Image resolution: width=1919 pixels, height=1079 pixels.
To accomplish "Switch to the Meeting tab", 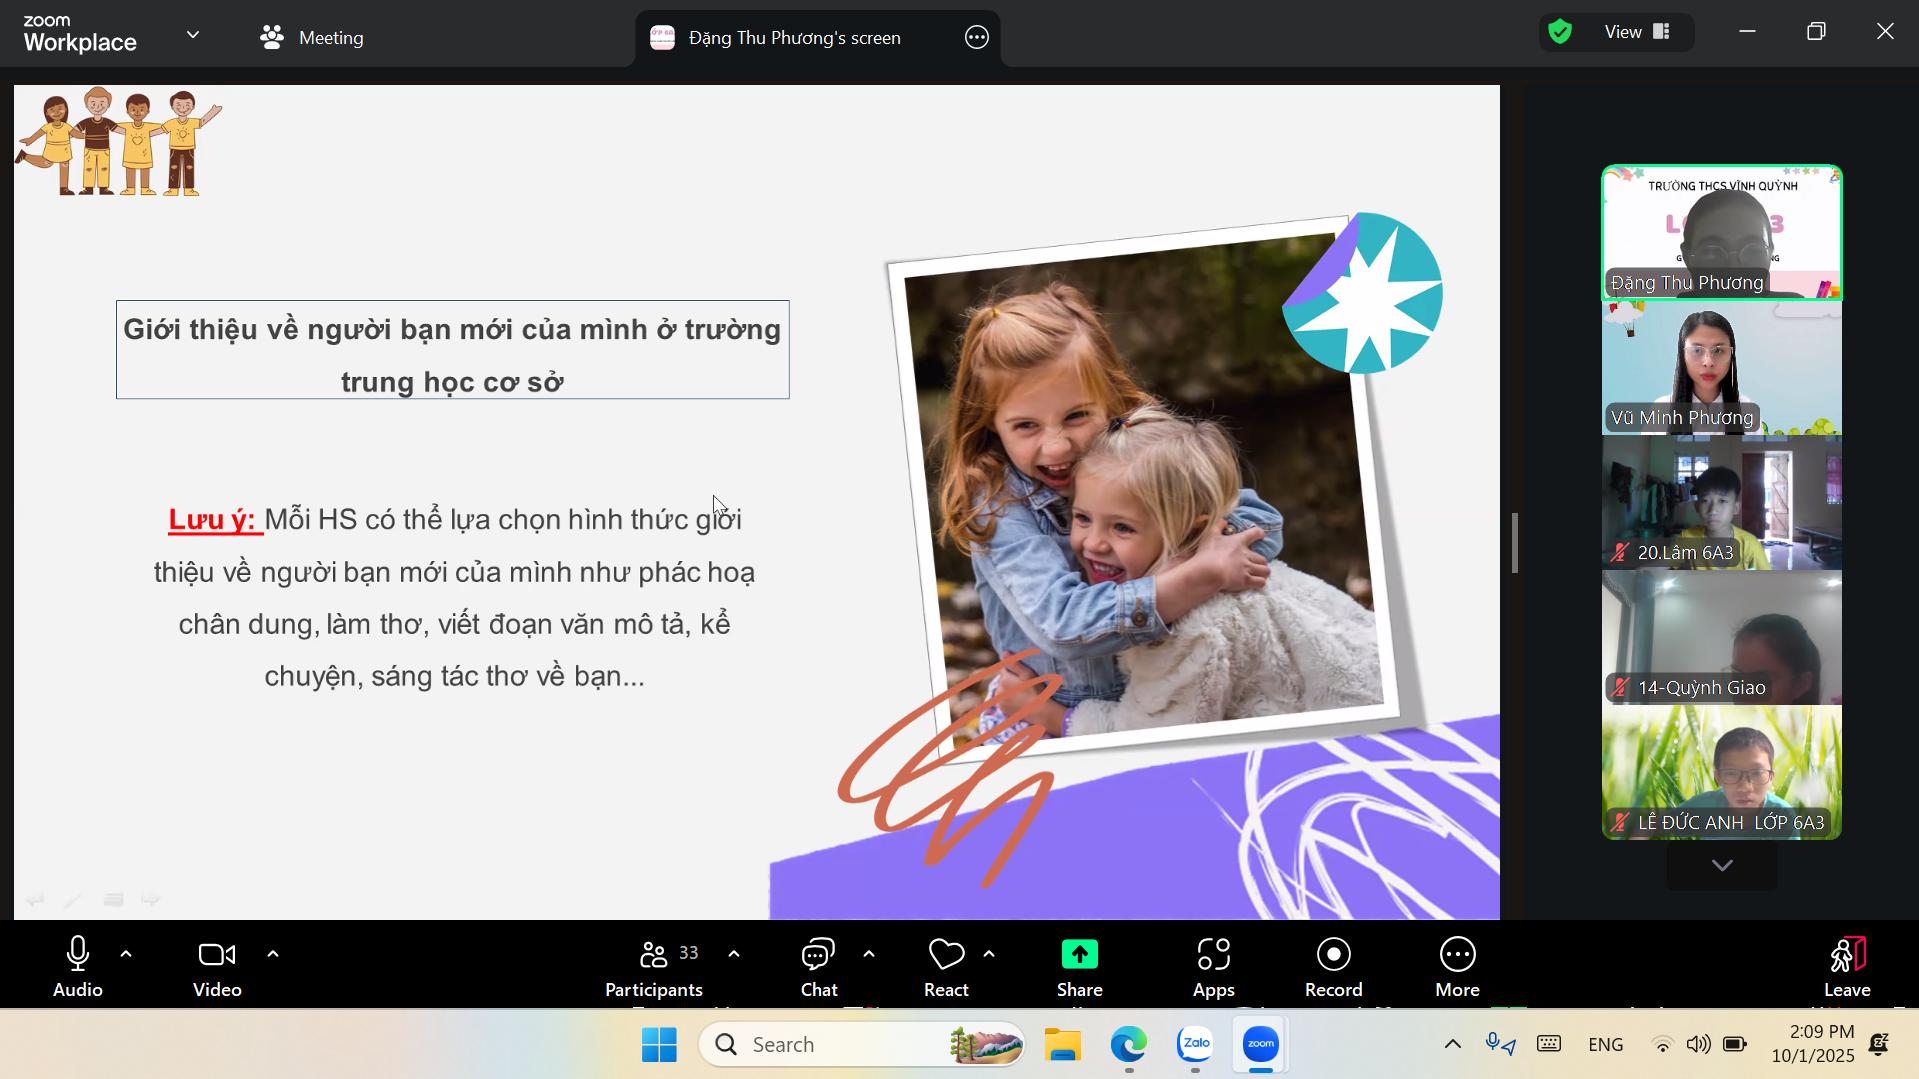I will (x=312, y=38).
